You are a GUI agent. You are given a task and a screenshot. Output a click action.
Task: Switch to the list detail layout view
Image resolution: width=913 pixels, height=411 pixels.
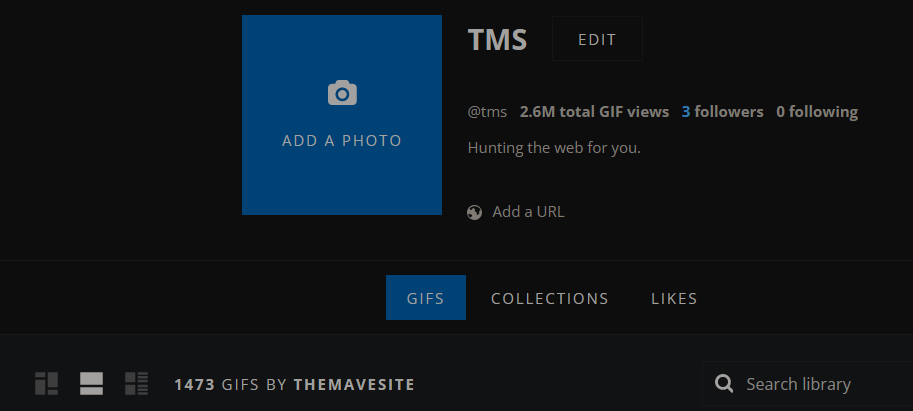tap(136, 383)
